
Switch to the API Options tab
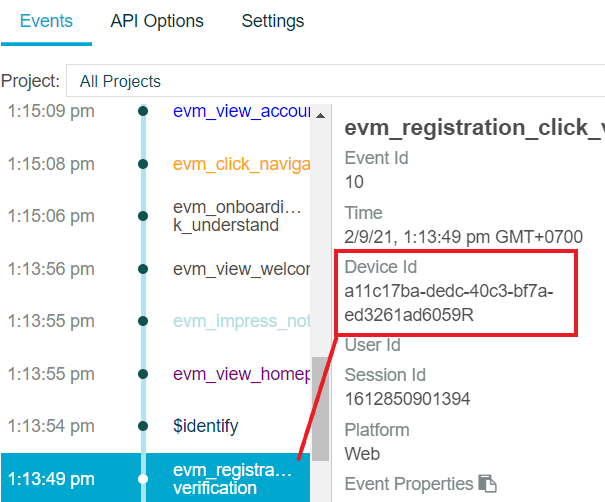157,21
